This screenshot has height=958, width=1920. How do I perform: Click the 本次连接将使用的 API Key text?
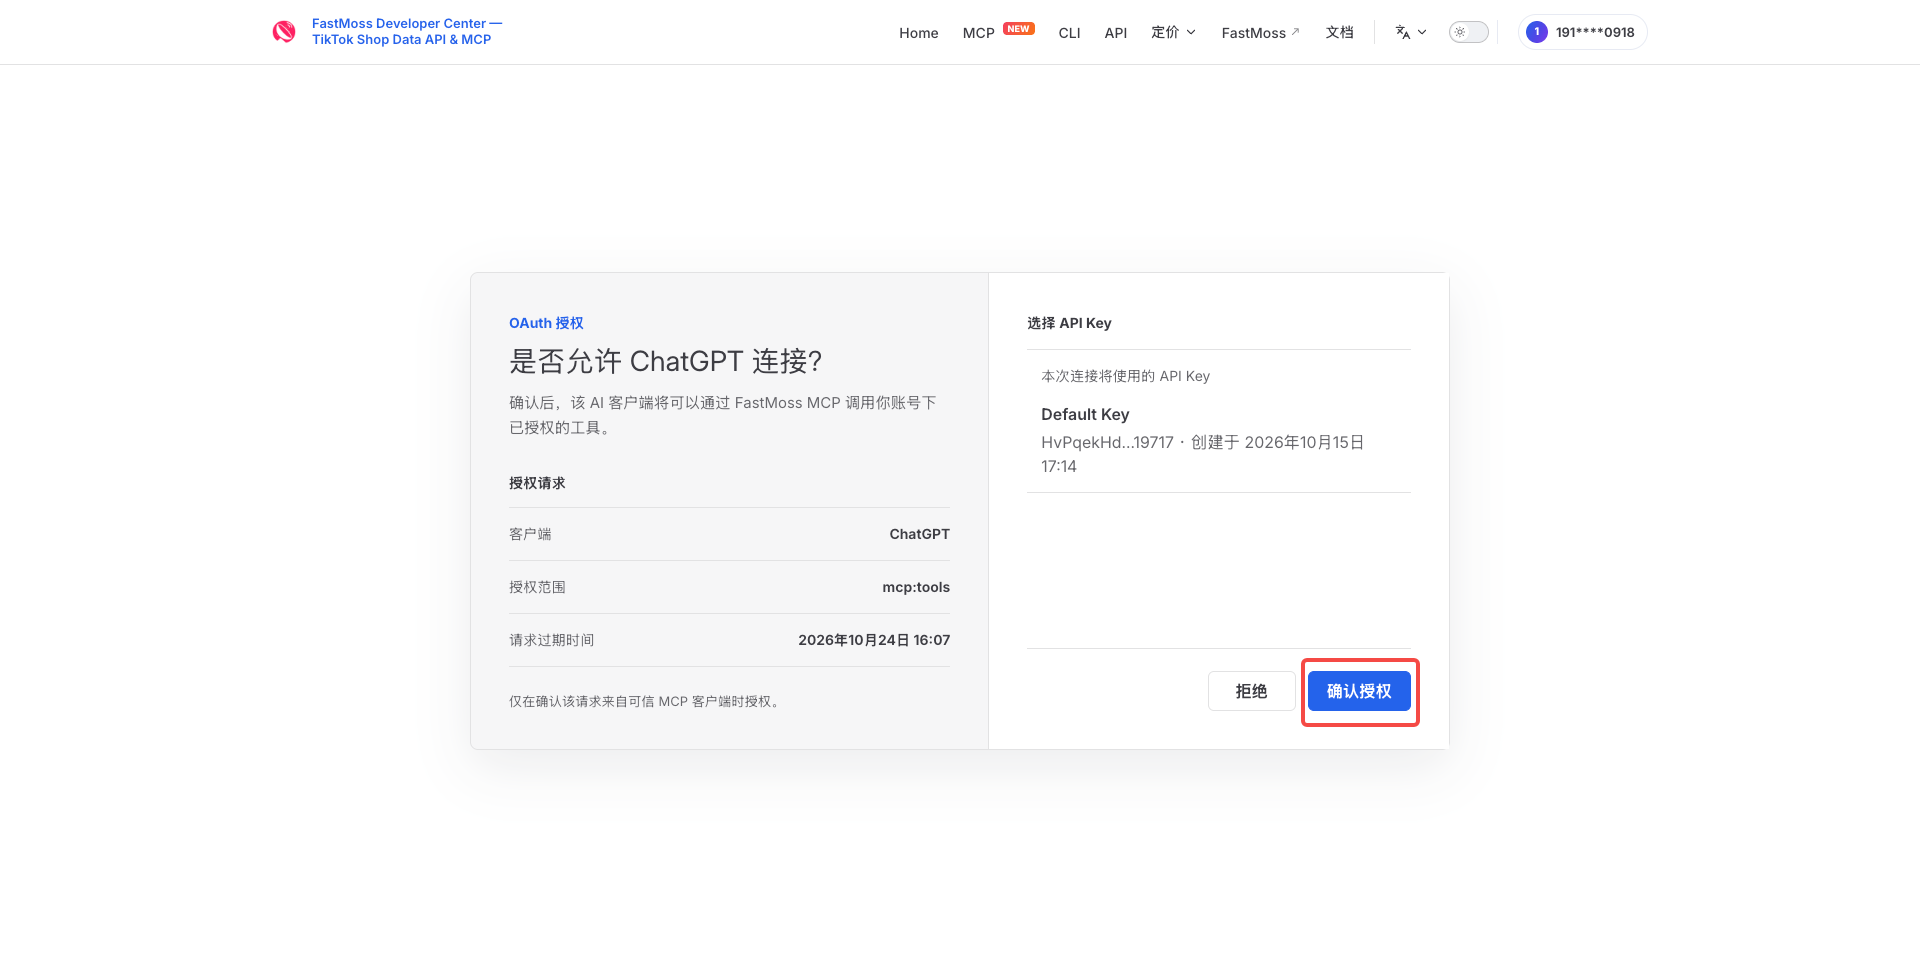[1125, 376]
